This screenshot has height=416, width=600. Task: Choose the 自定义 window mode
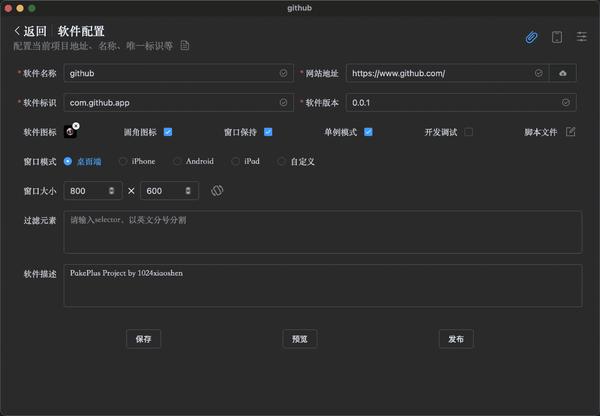click(x=281, y=161)
